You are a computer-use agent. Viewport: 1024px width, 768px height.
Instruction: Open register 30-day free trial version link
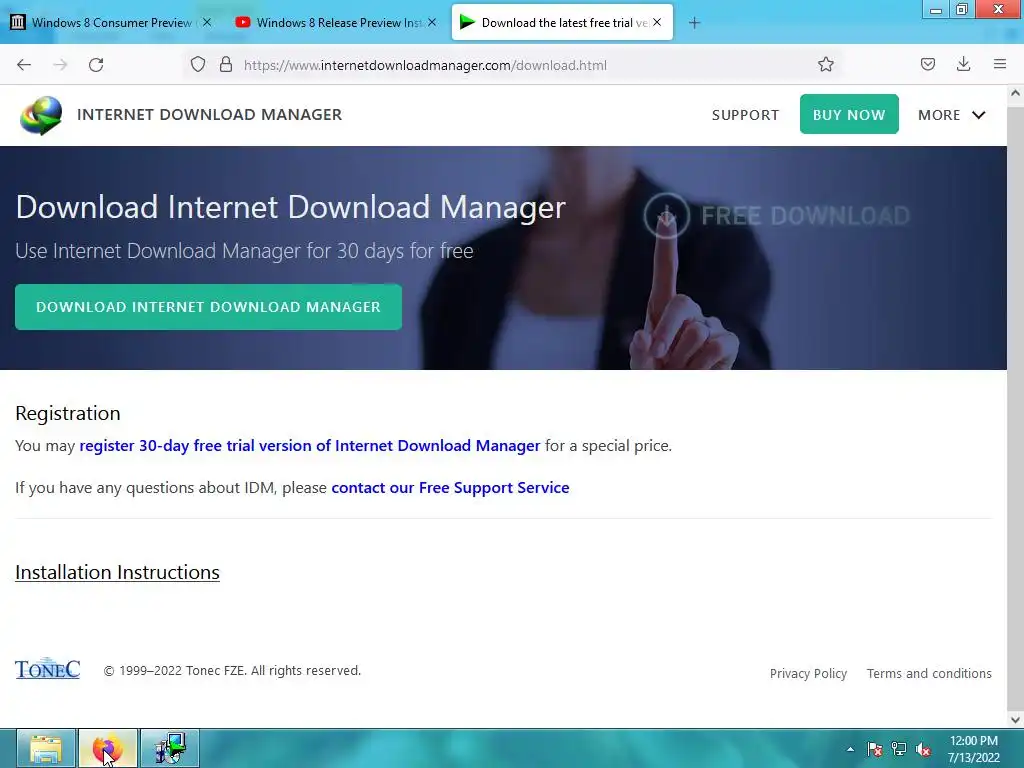[x=310, y=445]
